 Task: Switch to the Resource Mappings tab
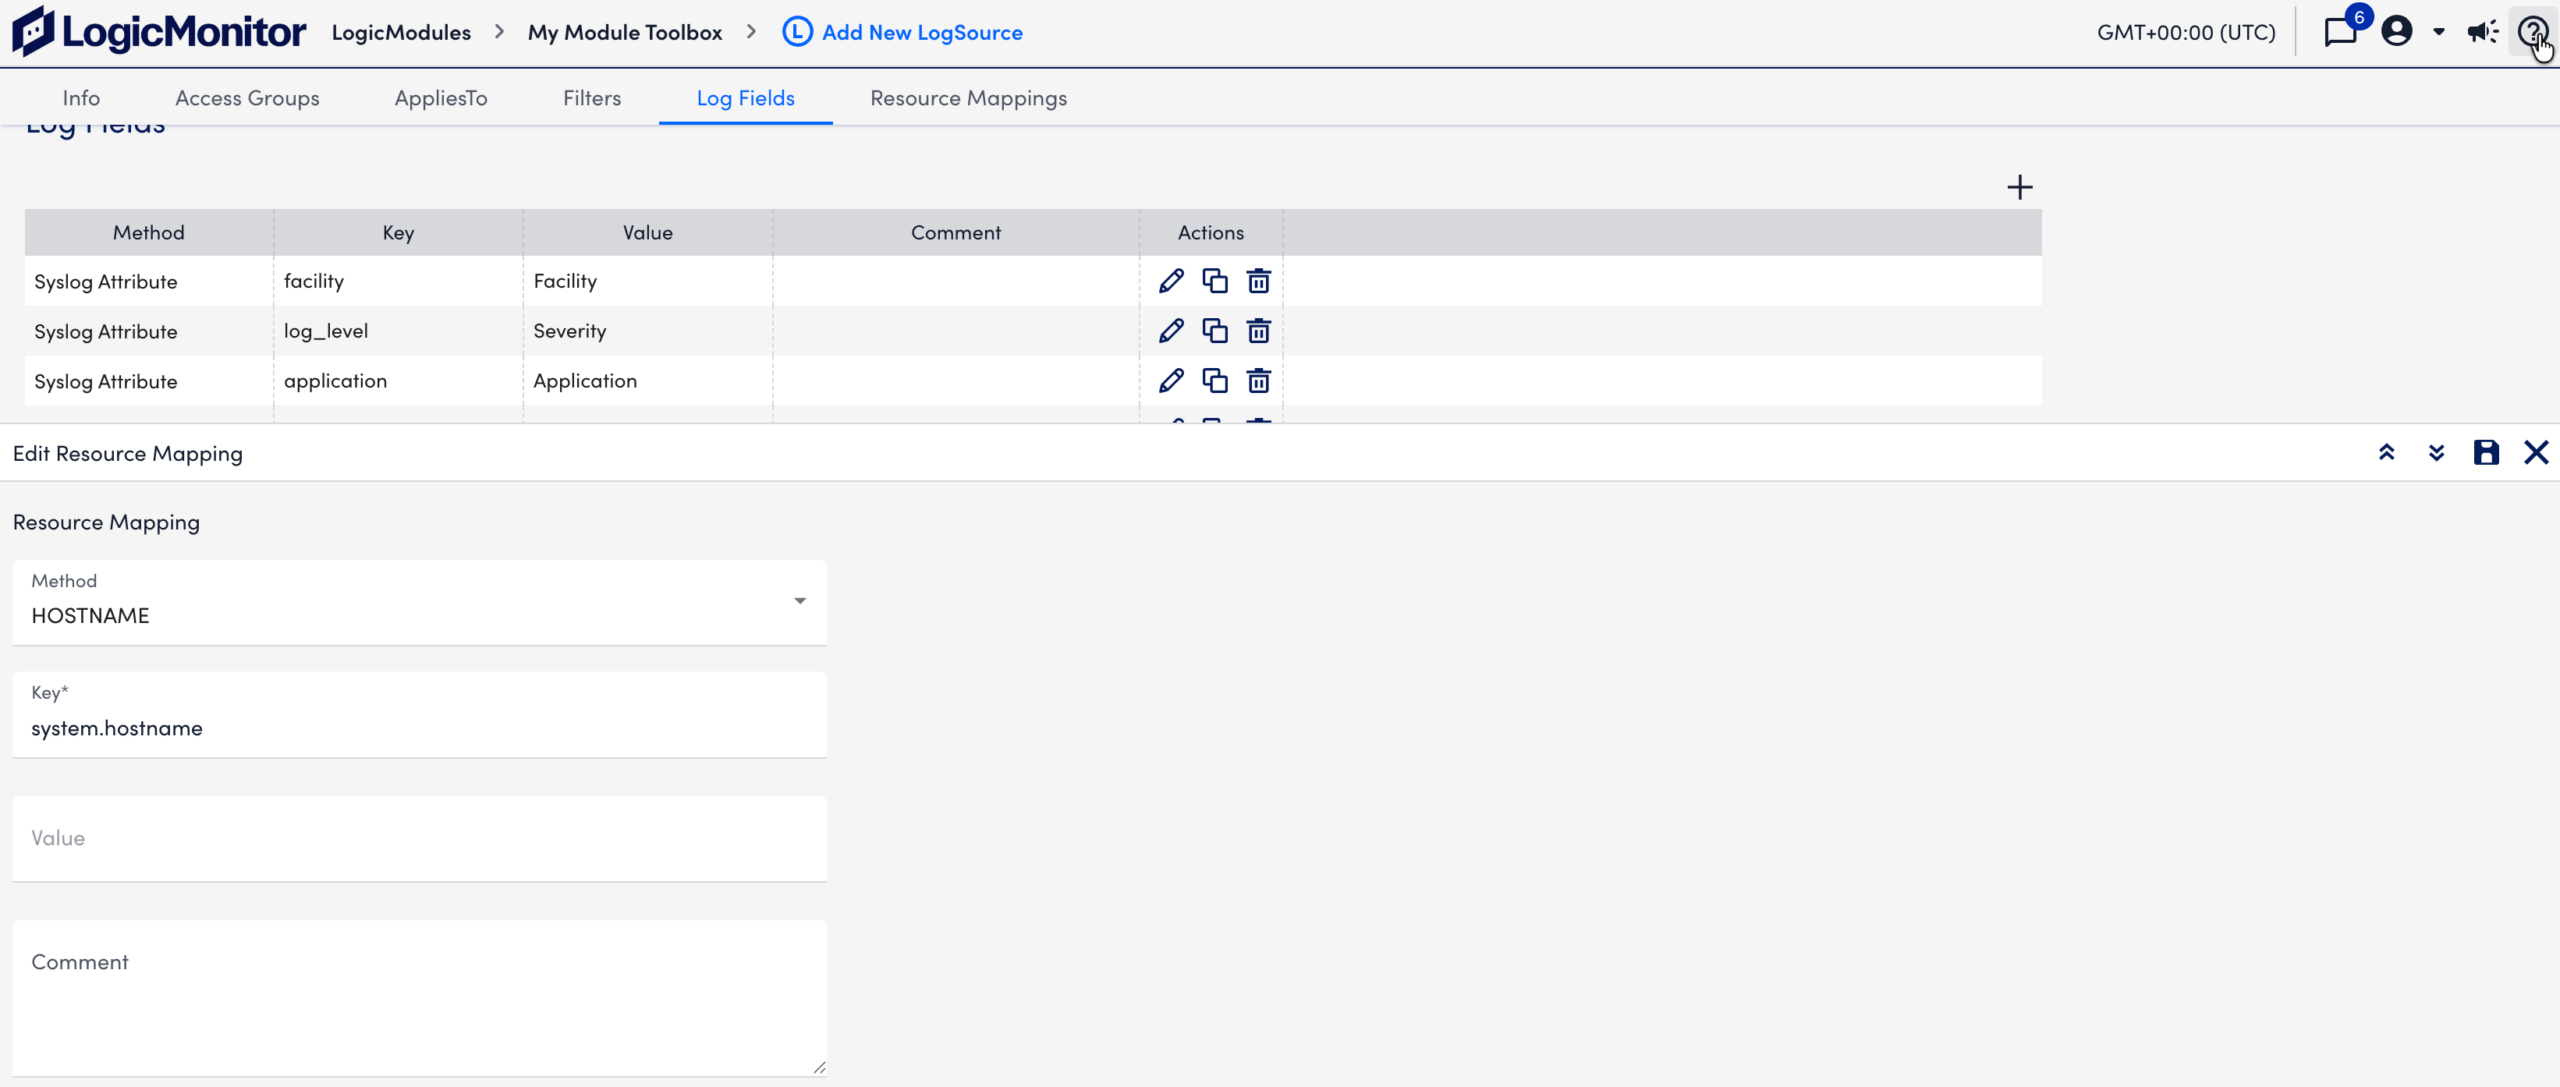click(967, 97)
